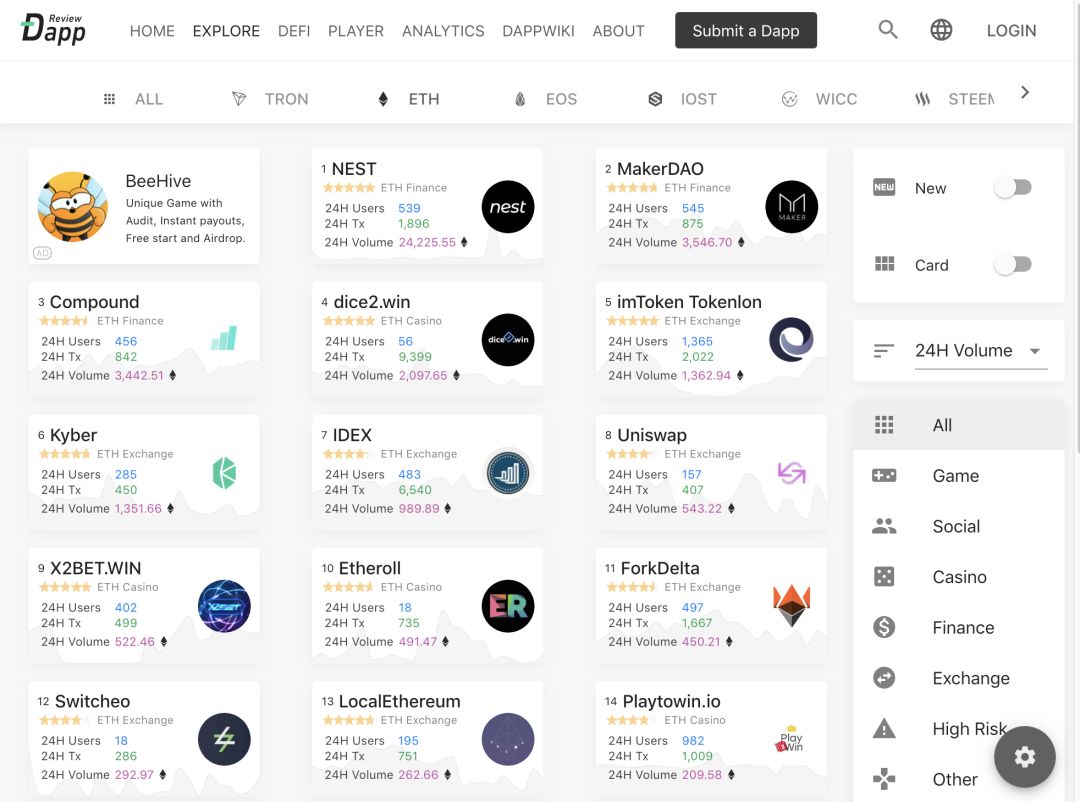Open the search magnifier icon
The width and height of the screenshot is (1080, 802).
click(888, 30)
